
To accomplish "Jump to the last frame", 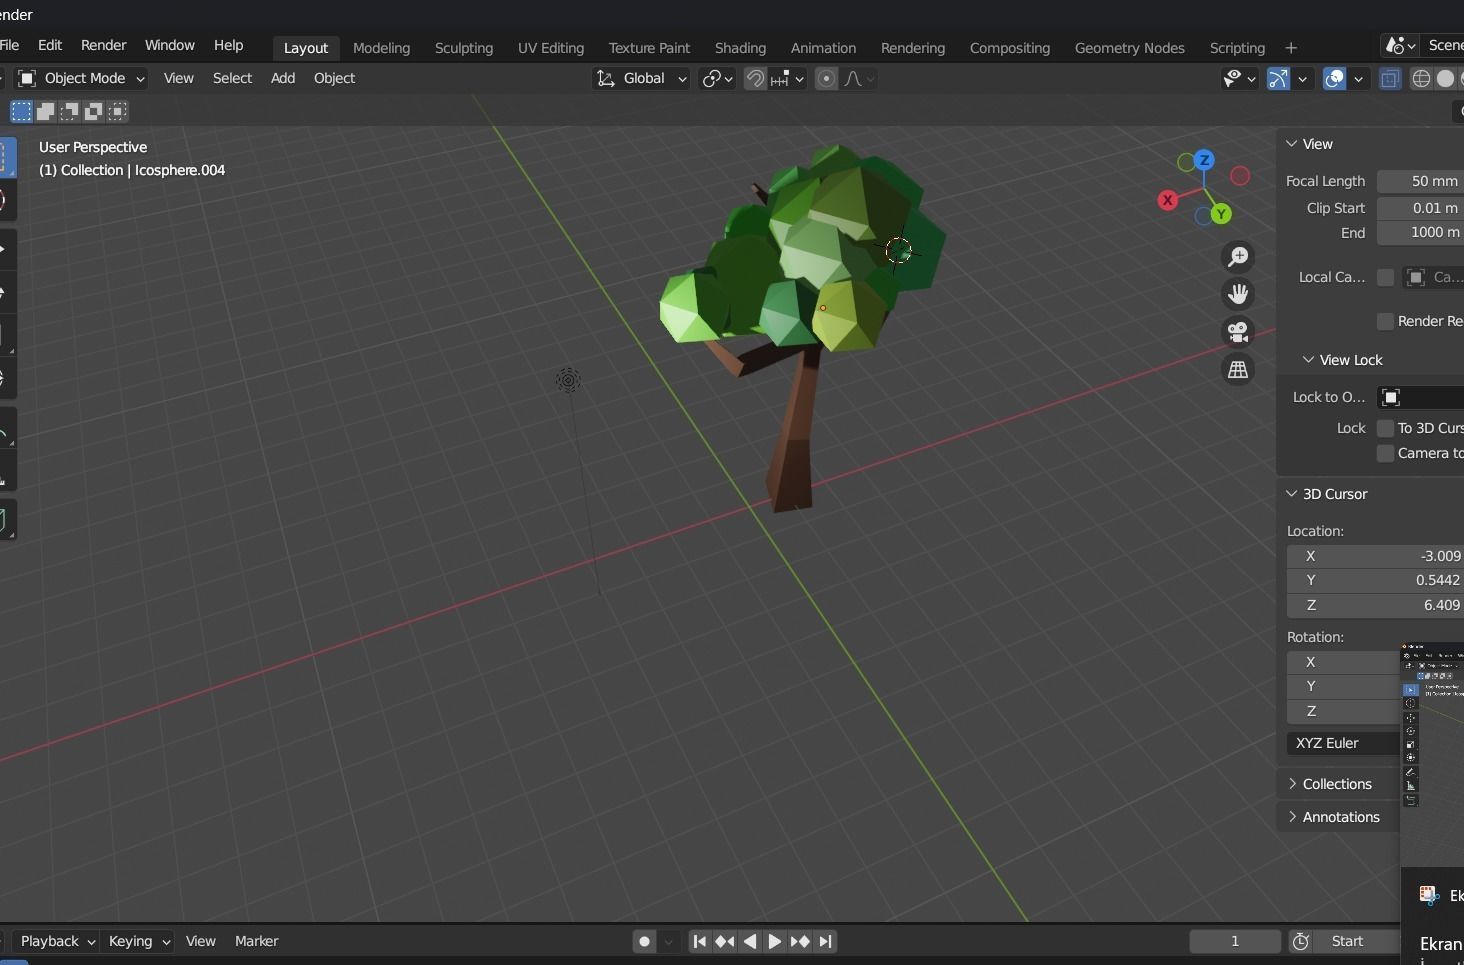I will point(825,941).
